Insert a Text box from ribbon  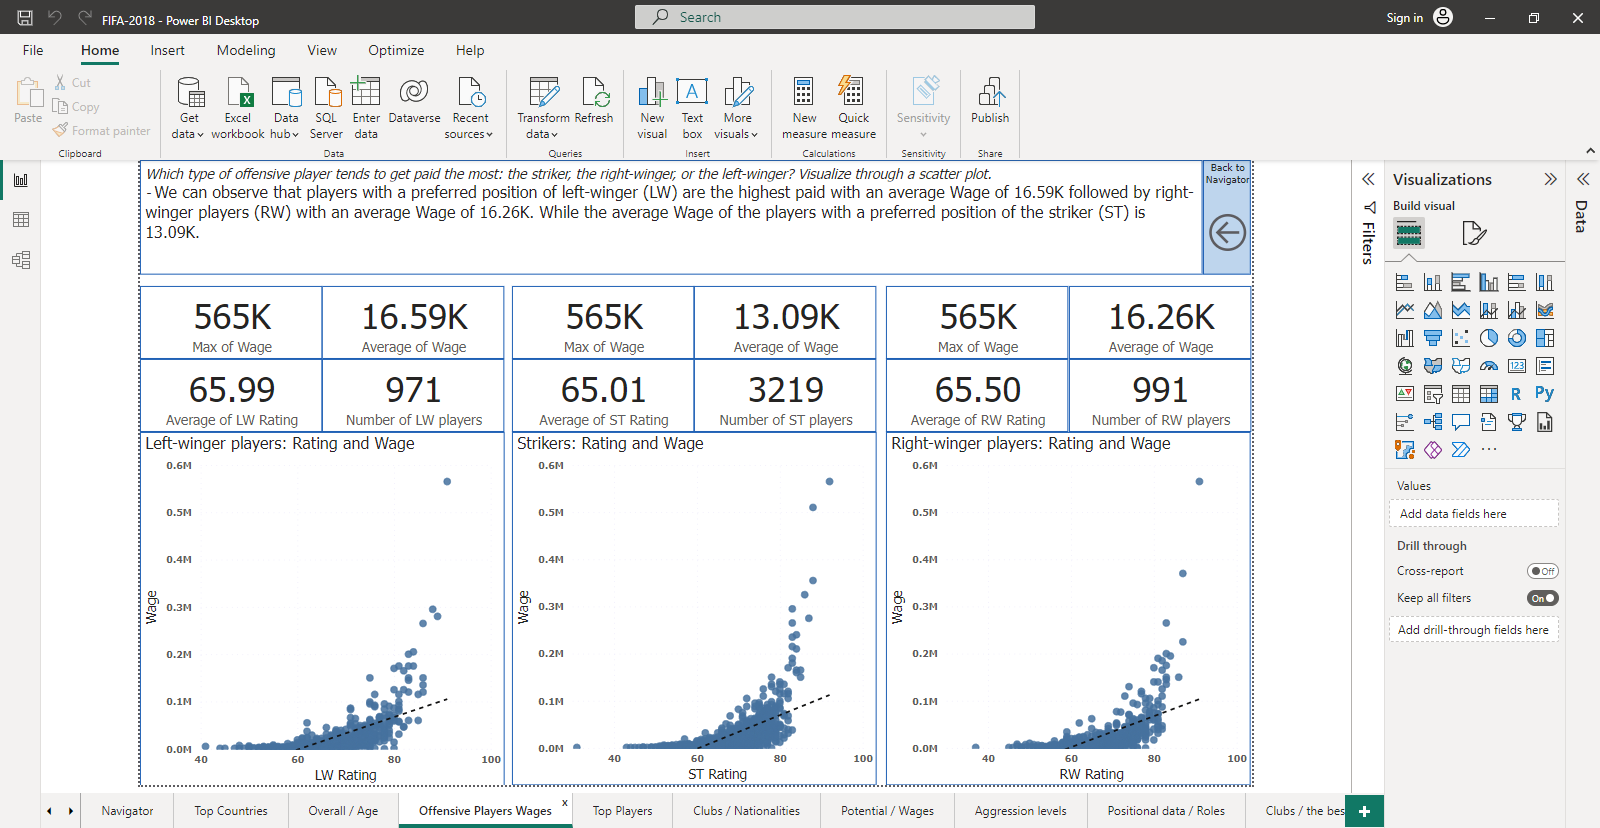pyautogui.click(x=692, y=93)
